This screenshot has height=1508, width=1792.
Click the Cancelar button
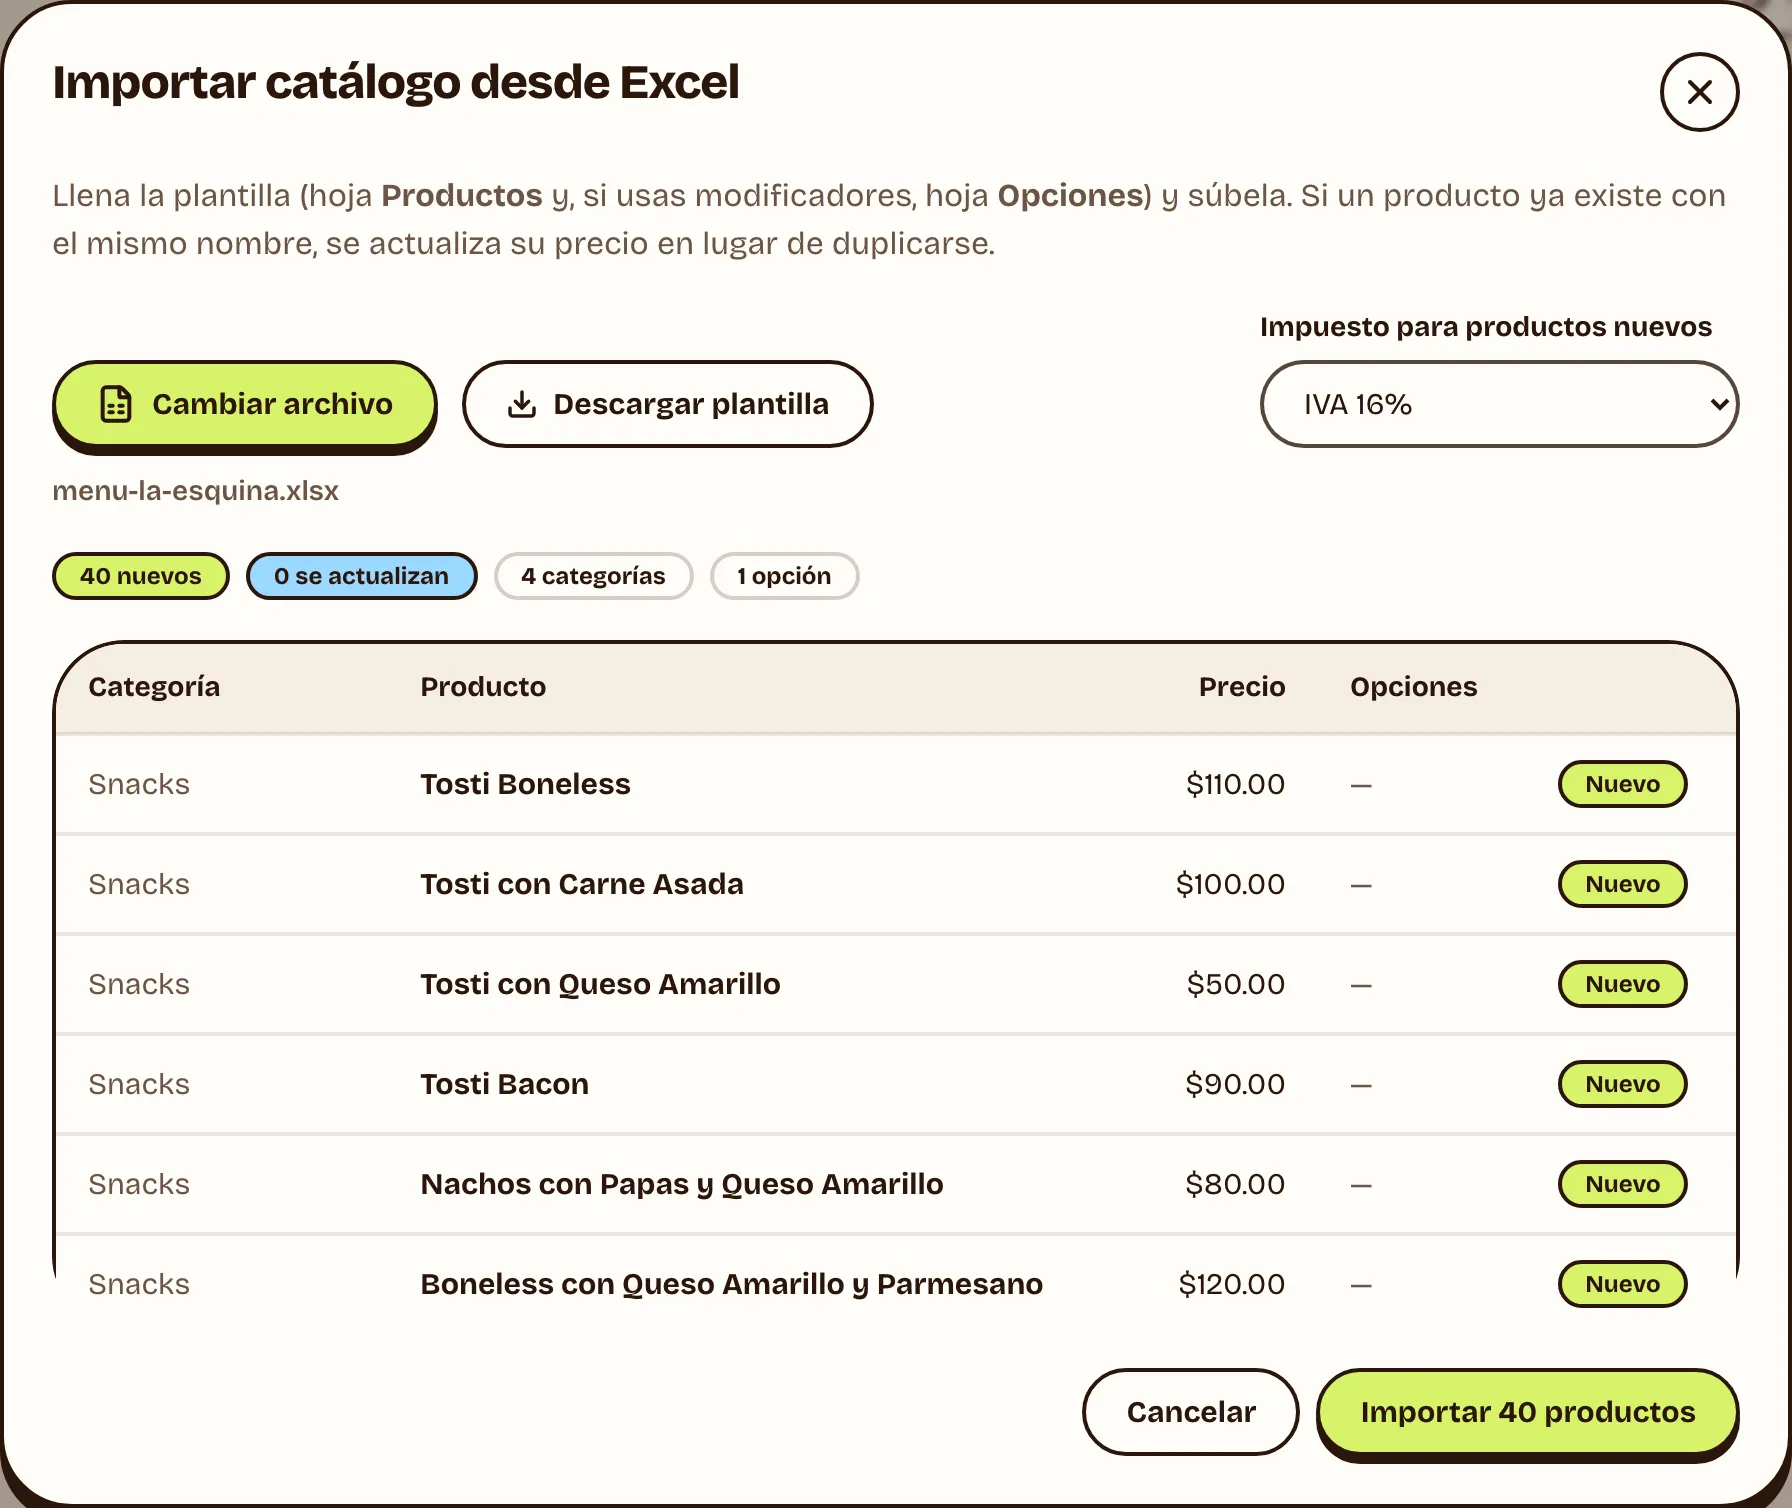[x=1190, y=1412]
